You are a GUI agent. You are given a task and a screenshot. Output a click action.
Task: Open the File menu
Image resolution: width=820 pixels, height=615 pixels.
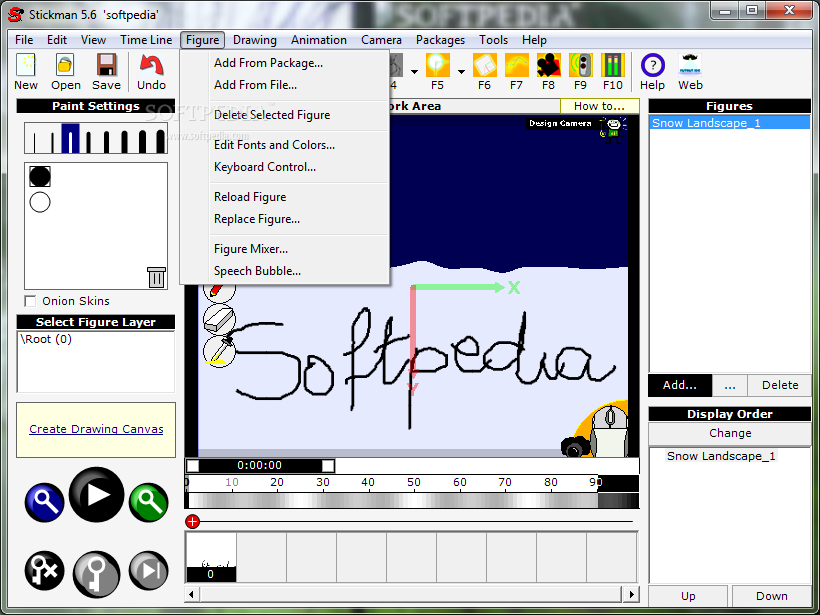coord(24,40)
